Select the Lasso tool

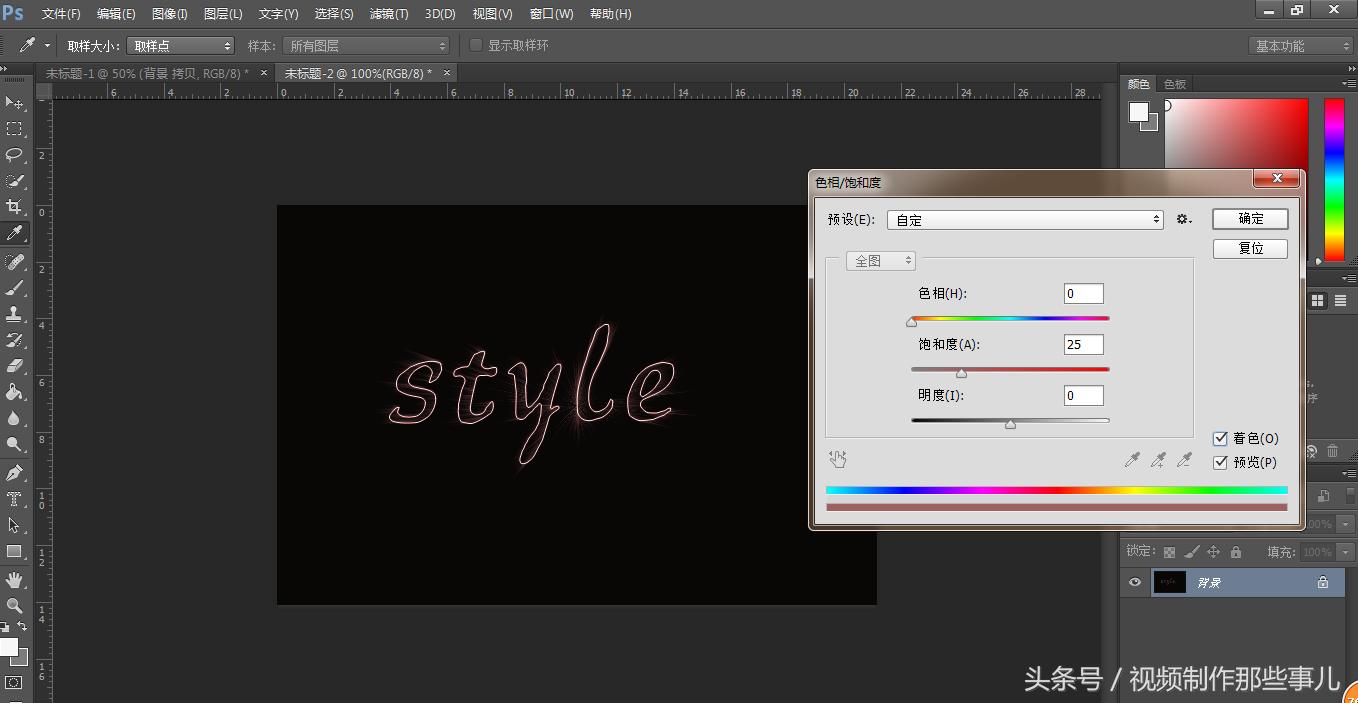pos(14,155)
